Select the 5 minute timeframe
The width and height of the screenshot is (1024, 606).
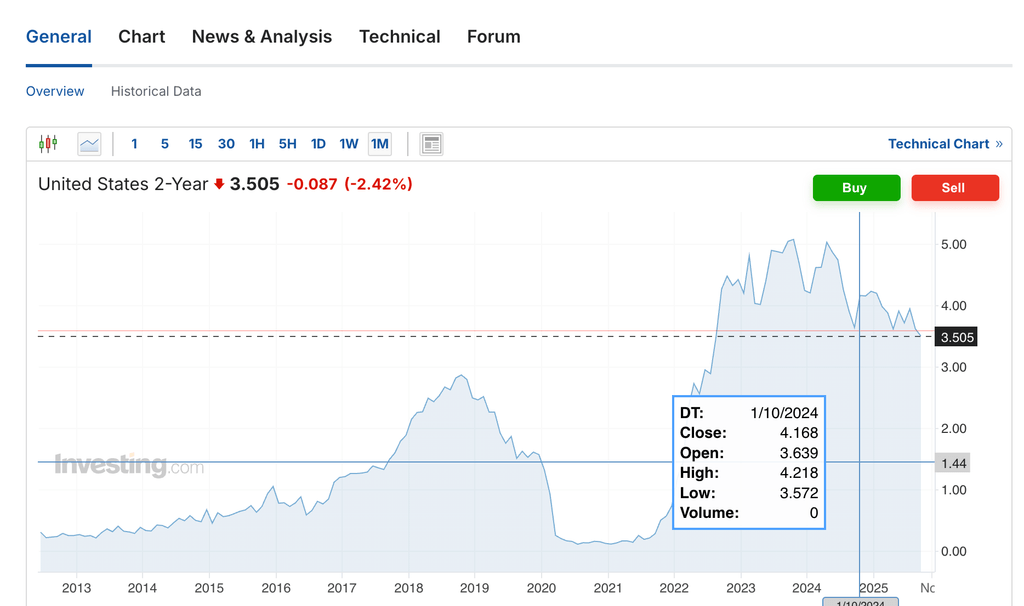pos(165,144)
